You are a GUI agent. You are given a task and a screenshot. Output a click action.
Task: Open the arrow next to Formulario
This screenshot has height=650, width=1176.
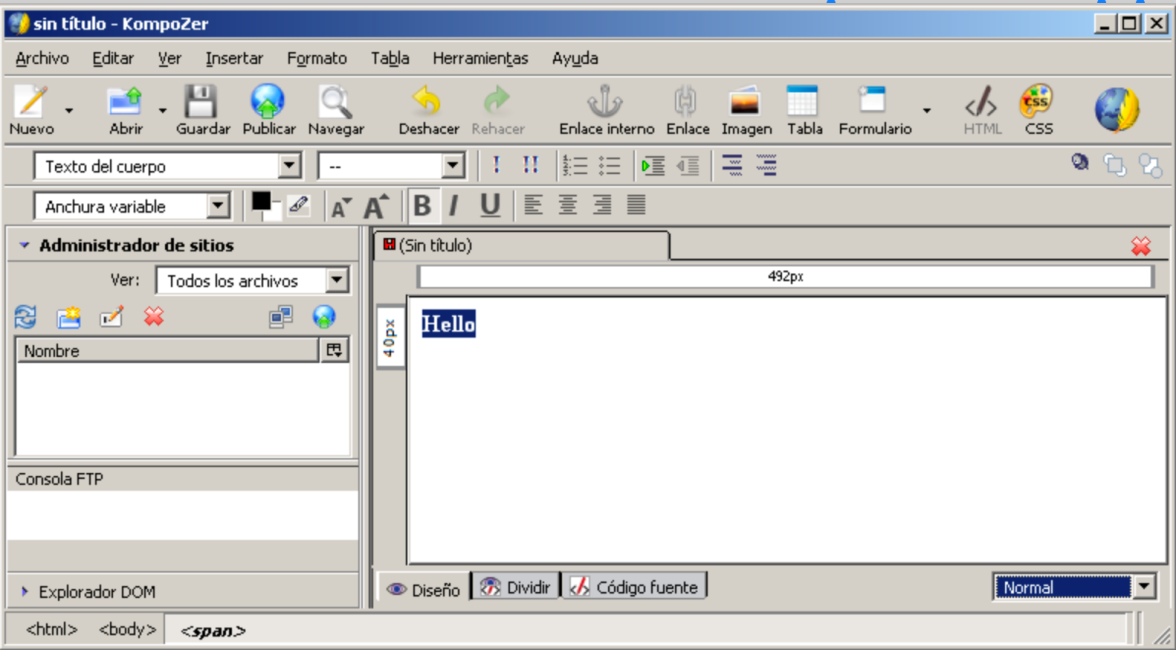coord(927,110)
